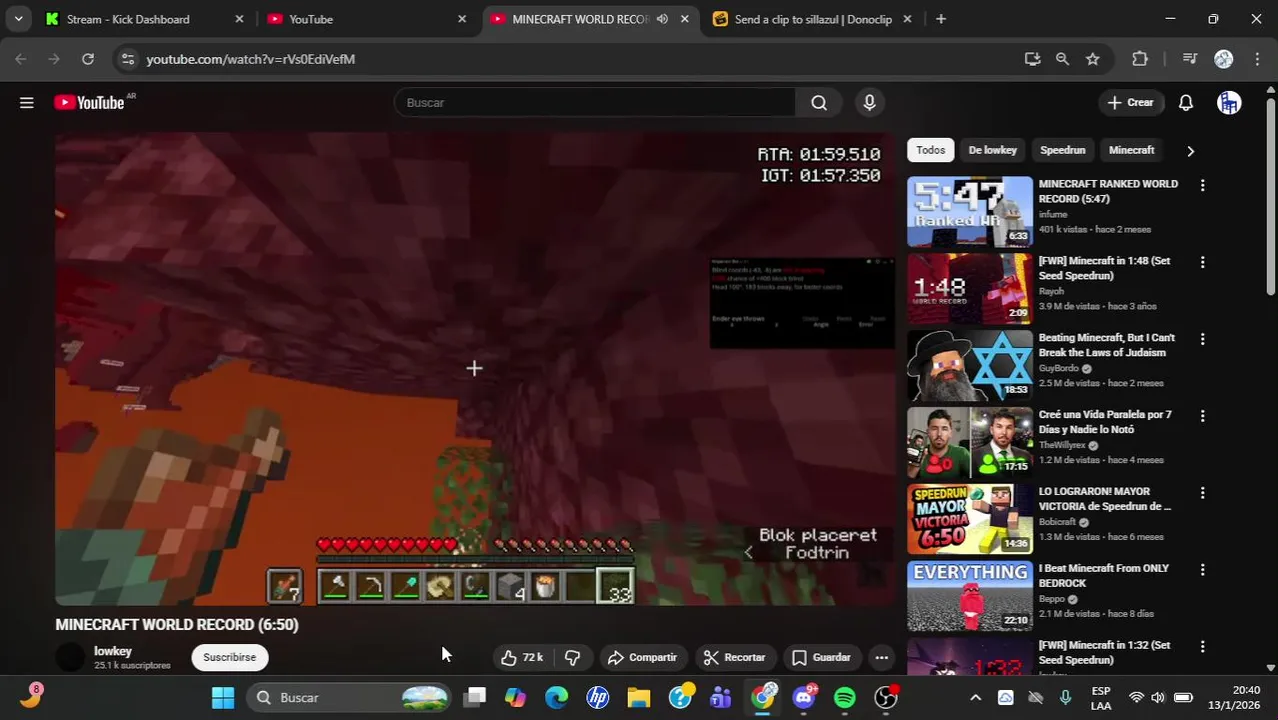Open the zoom indicator in address bar

[1062, 59]
